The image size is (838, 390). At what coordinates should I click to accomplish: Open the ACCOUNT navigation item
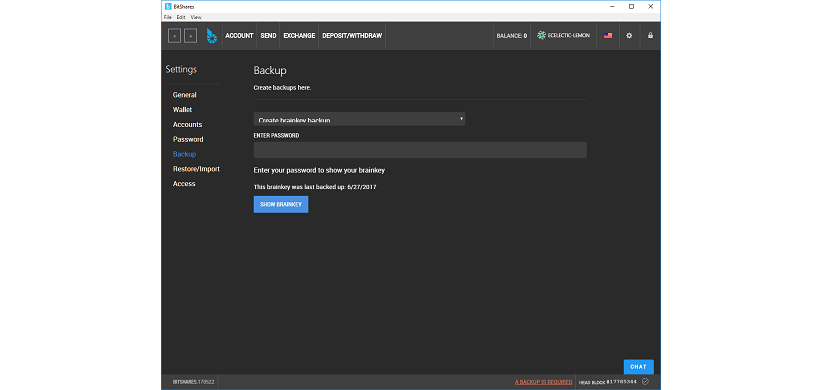(x=239, y=36)
